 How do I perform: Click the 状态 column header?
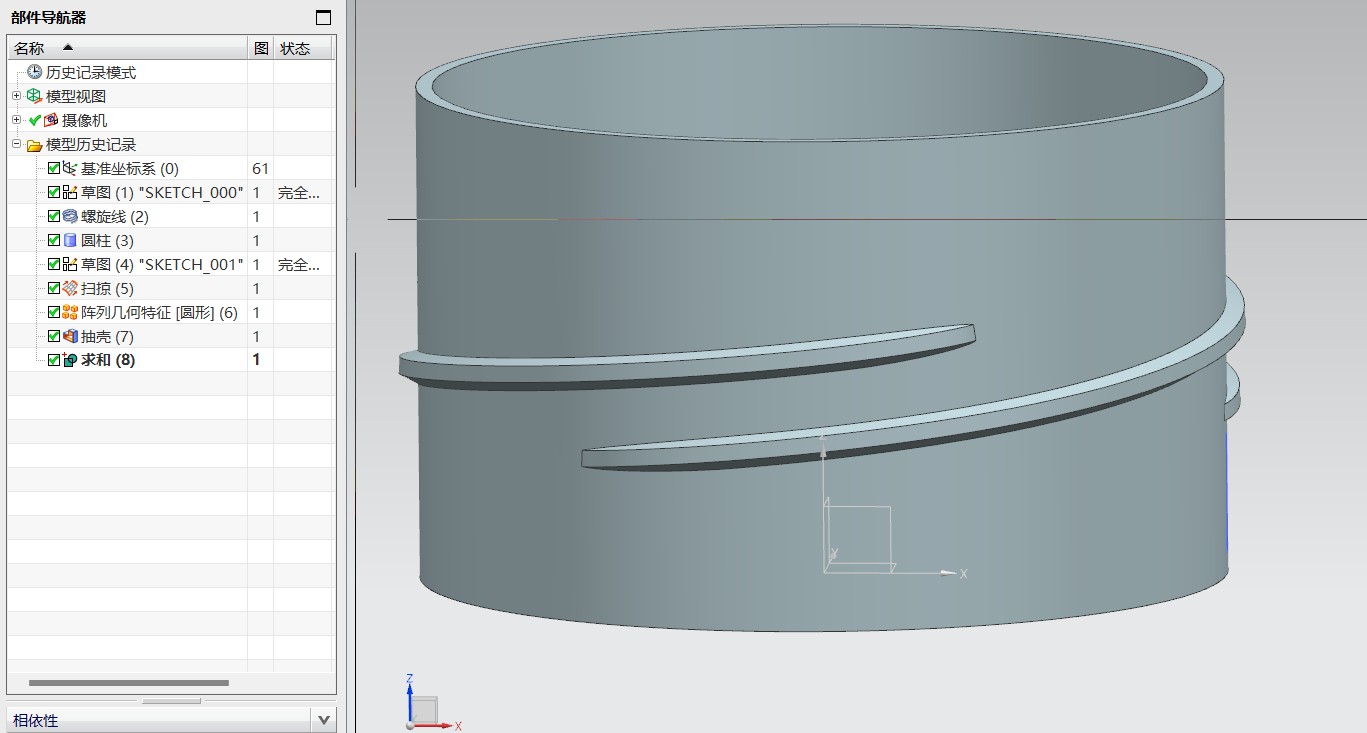tap(304, 48)
